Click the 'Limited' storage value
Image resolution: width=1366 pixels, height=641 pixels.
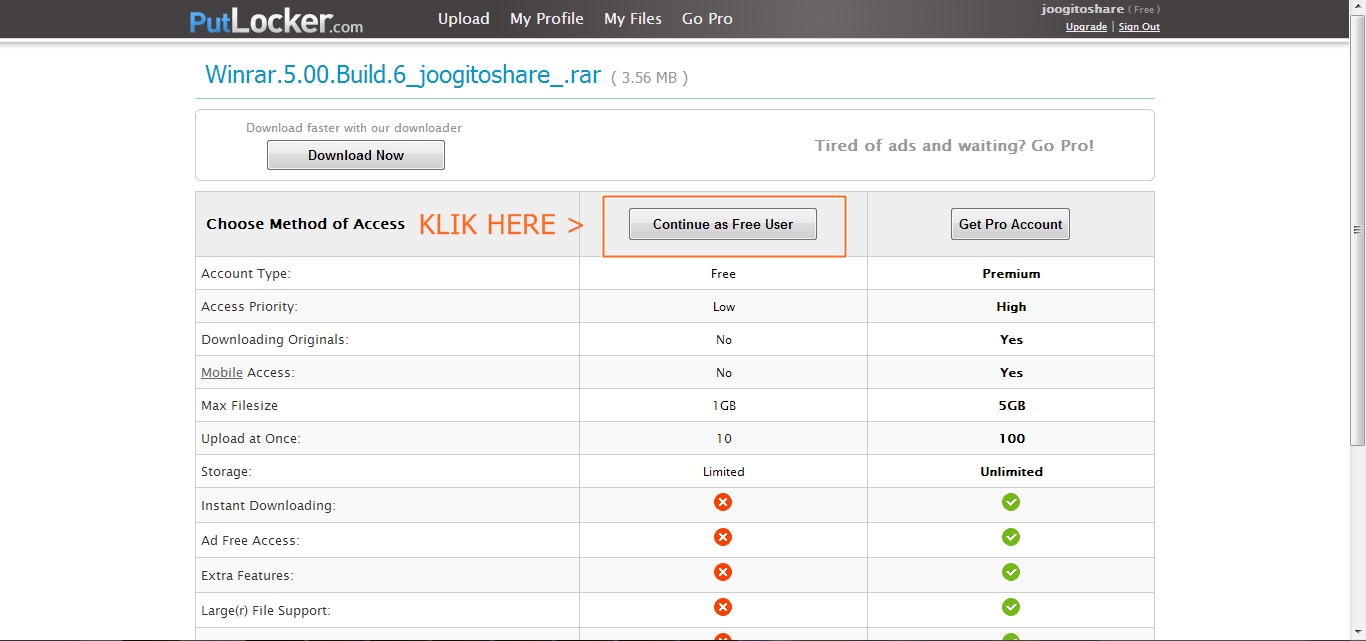724,472
